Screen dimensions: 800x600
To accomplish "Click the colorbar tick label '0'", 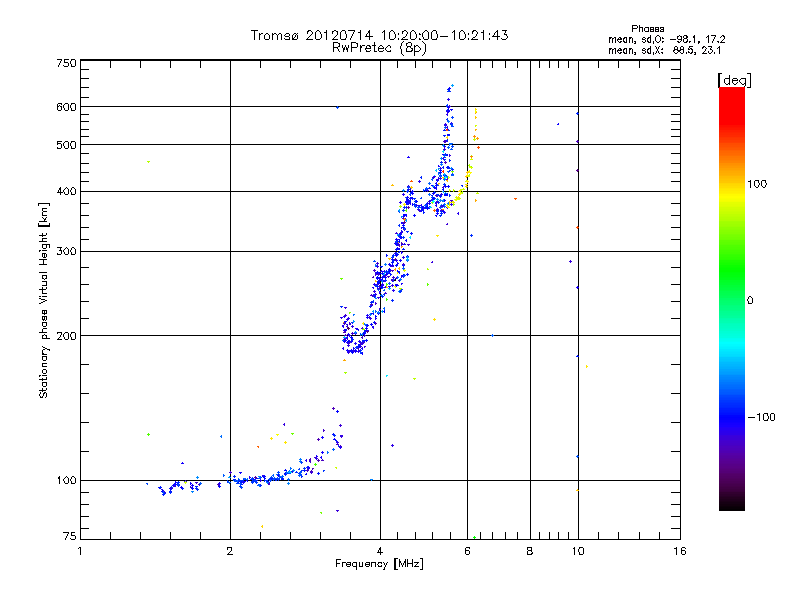I will click(x=750, y=301).
